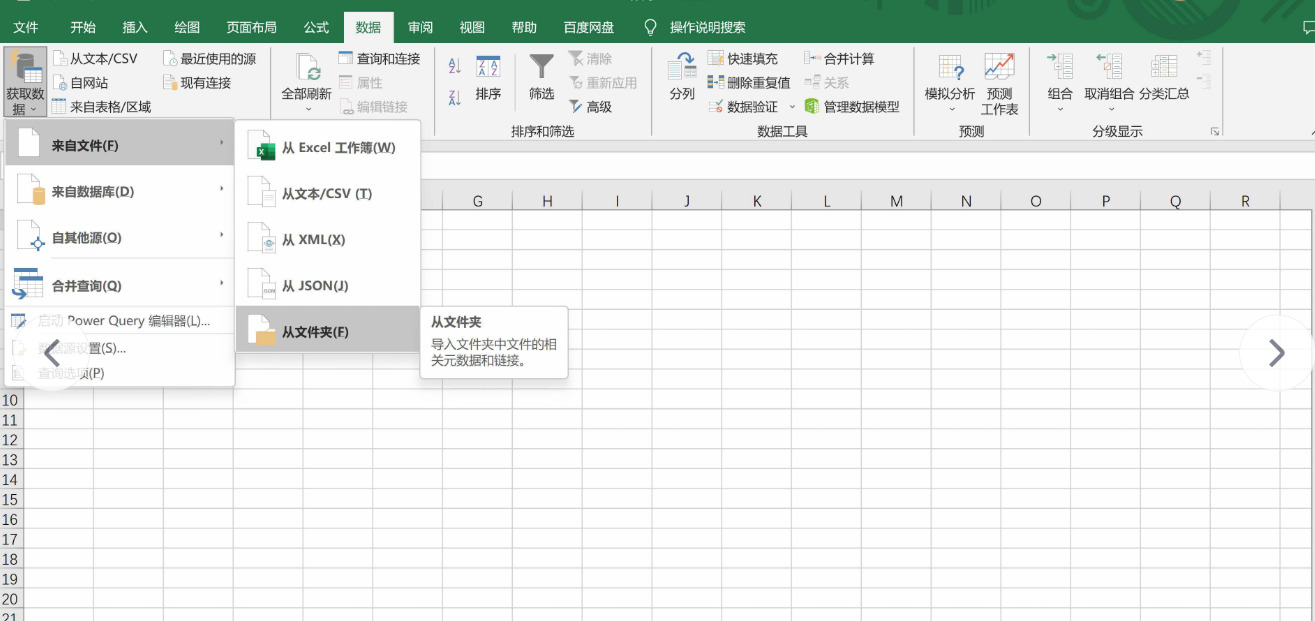Open the 获取数据 (Get Data) button

tap(25, 82)
